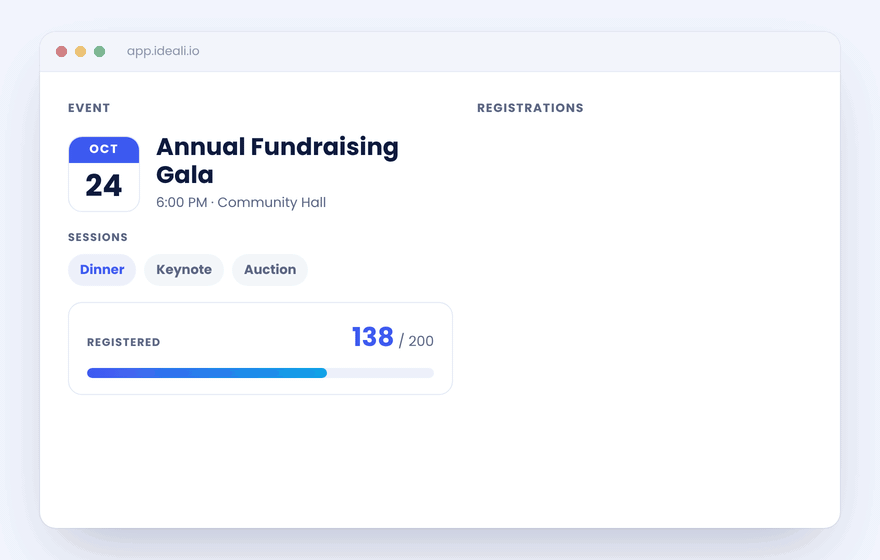The image size is (880, 560).
Task: Click the red close window dot
Action: click(x=62, y=52)
